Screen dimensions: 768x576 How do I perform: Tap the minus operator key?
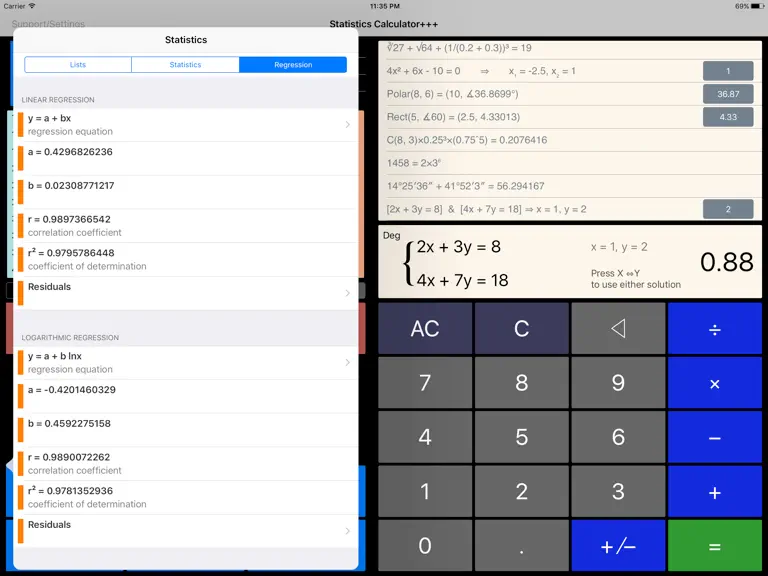coord(715,437)
